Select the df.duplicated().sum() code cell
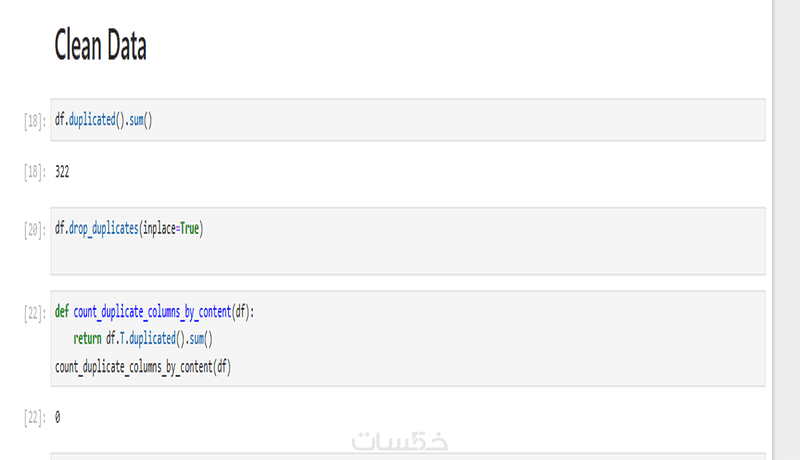 408,120
